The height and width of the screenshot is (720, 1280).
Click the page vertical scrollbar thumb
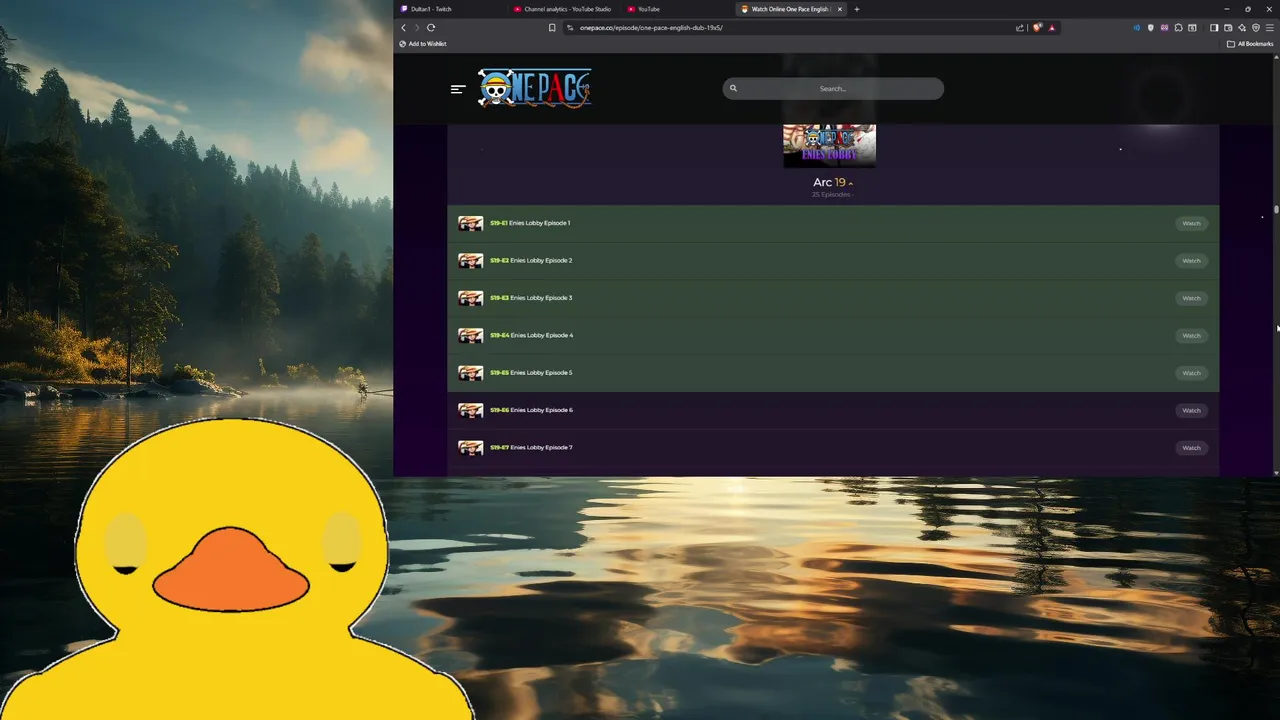pyautogui.click(x=1276, y=210)
